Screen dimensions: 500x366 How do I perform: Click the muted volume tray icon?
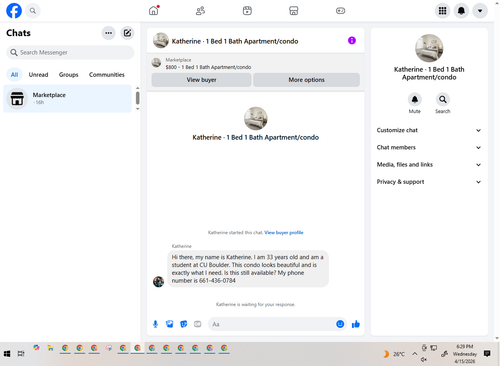point(424,360)
